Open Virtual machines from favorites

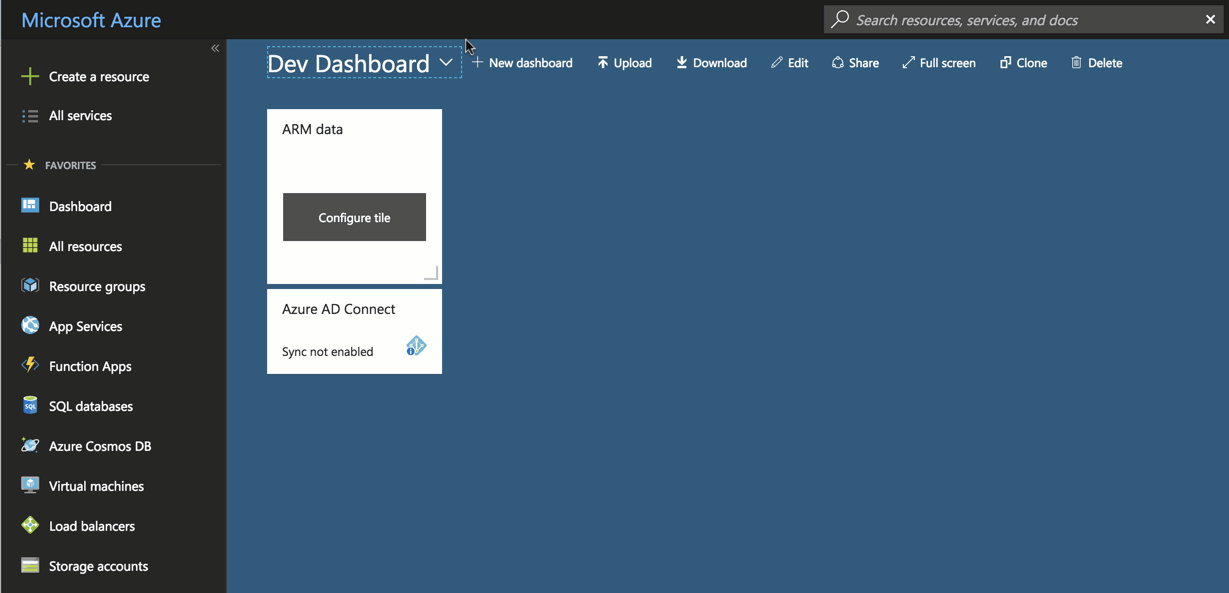[96, 486]
